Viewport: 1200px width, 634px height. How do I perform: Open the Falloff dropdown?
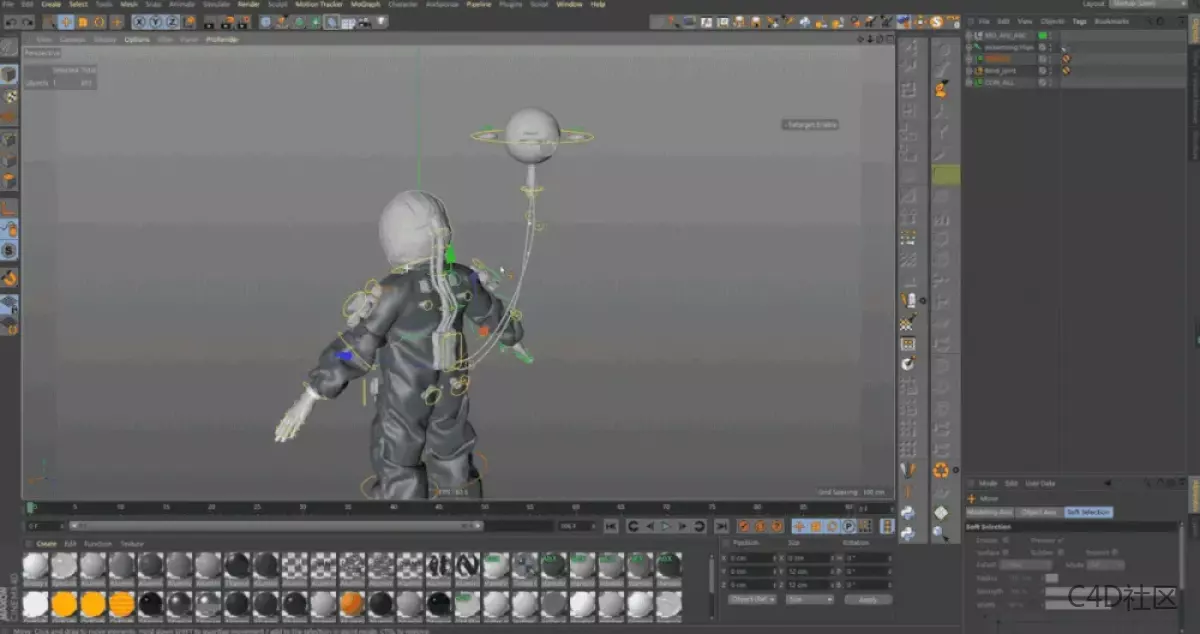coord(1026,565)
